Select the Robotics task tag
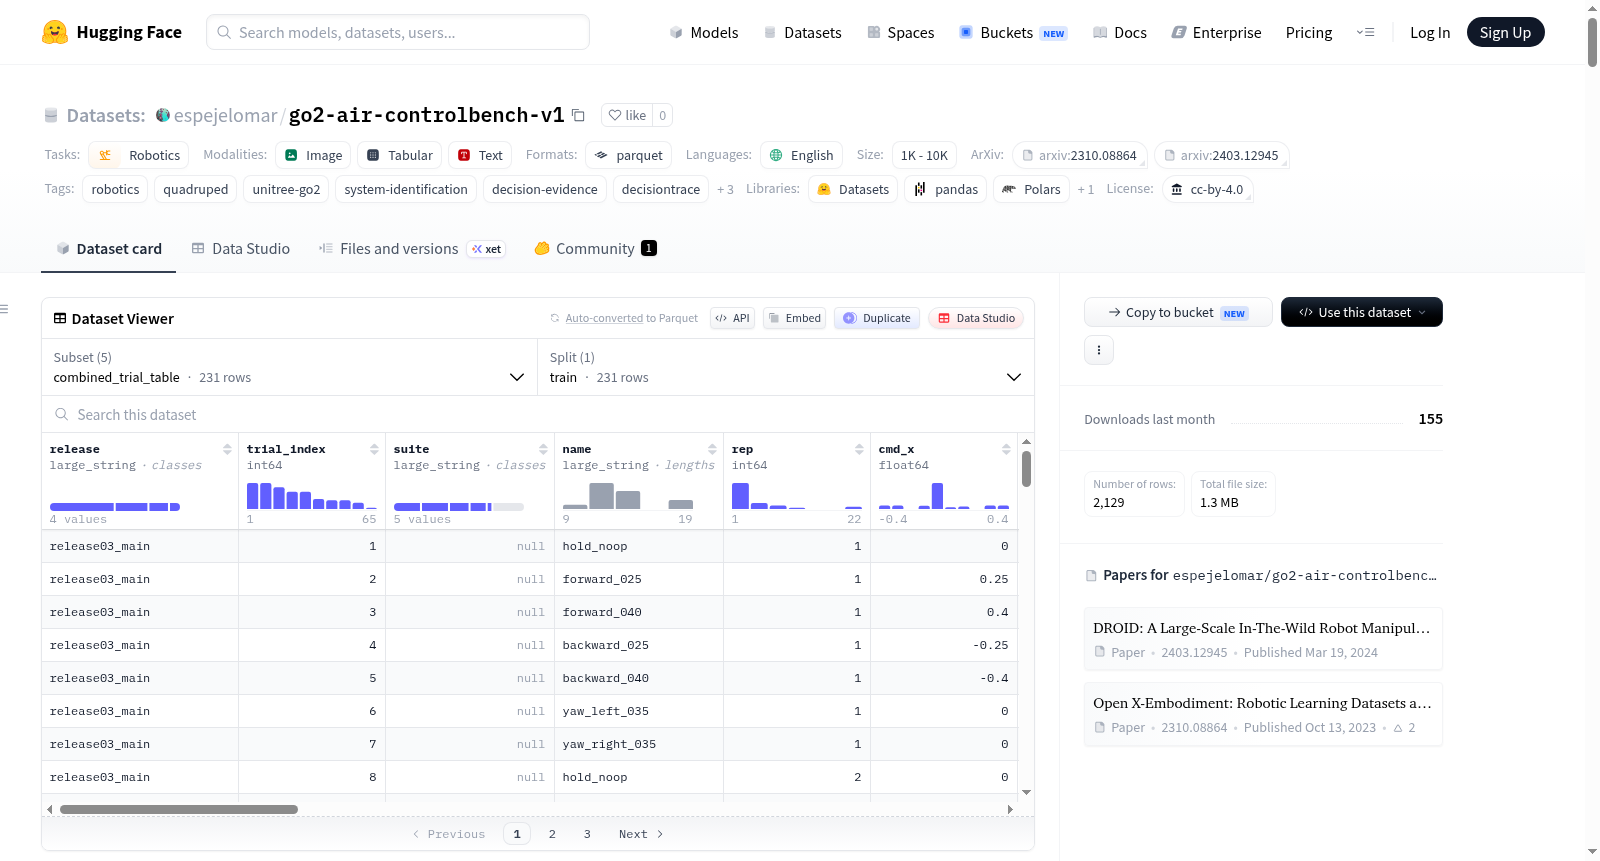 [139, 155]
